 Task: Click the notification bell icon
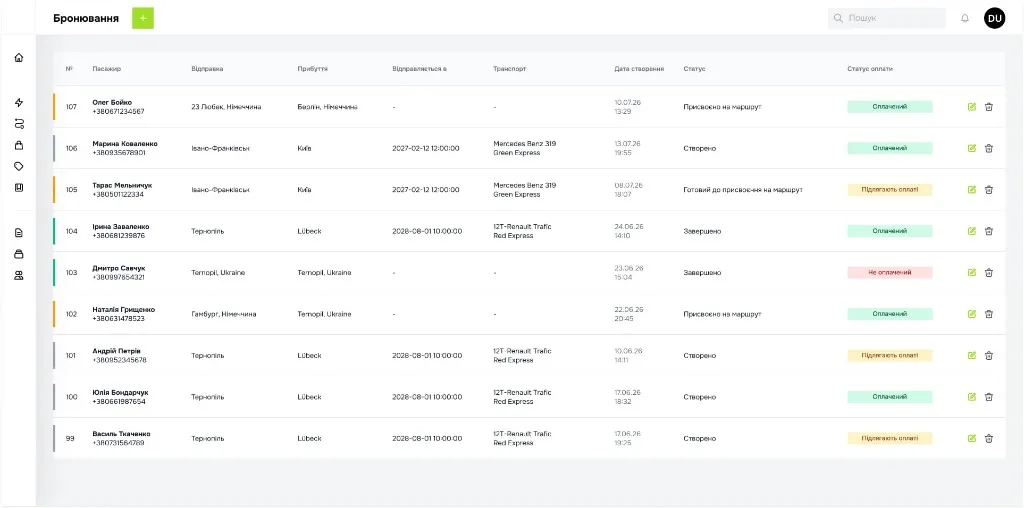pos(965,18)
